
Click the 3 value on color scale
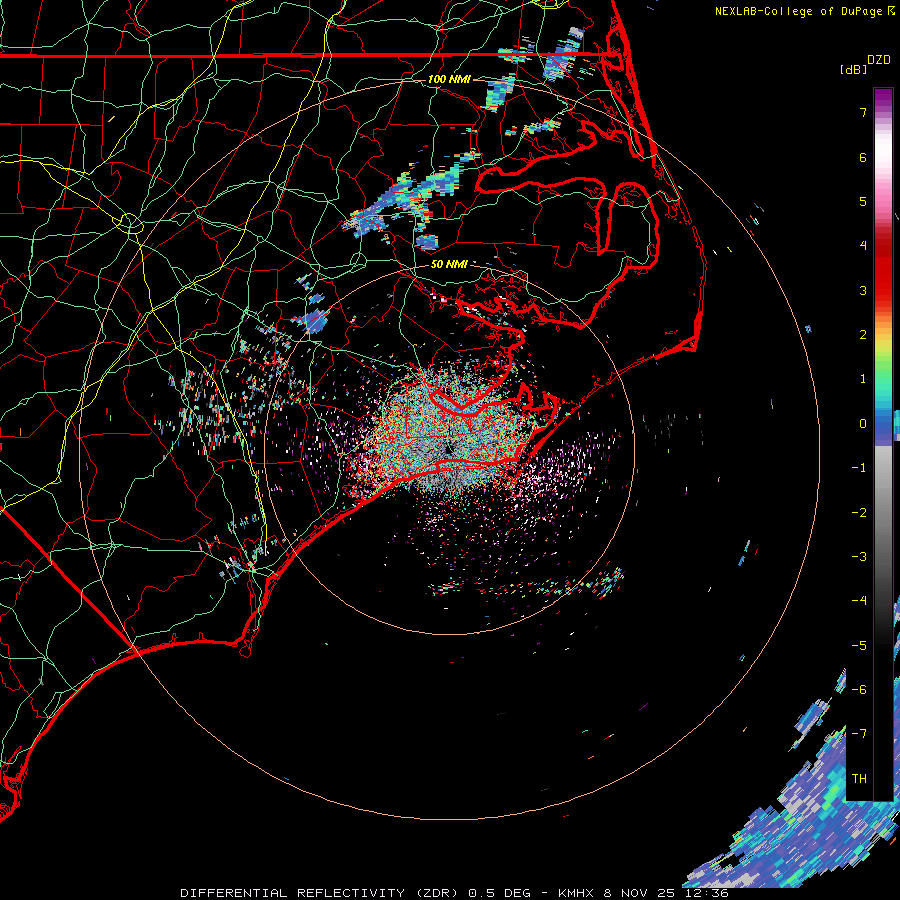(x=863, y=290)
